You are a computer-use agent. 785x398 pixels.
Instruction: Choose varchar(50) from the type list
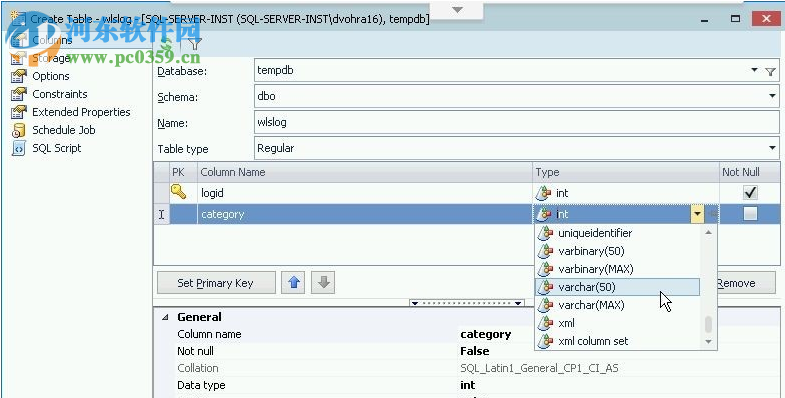617,287
